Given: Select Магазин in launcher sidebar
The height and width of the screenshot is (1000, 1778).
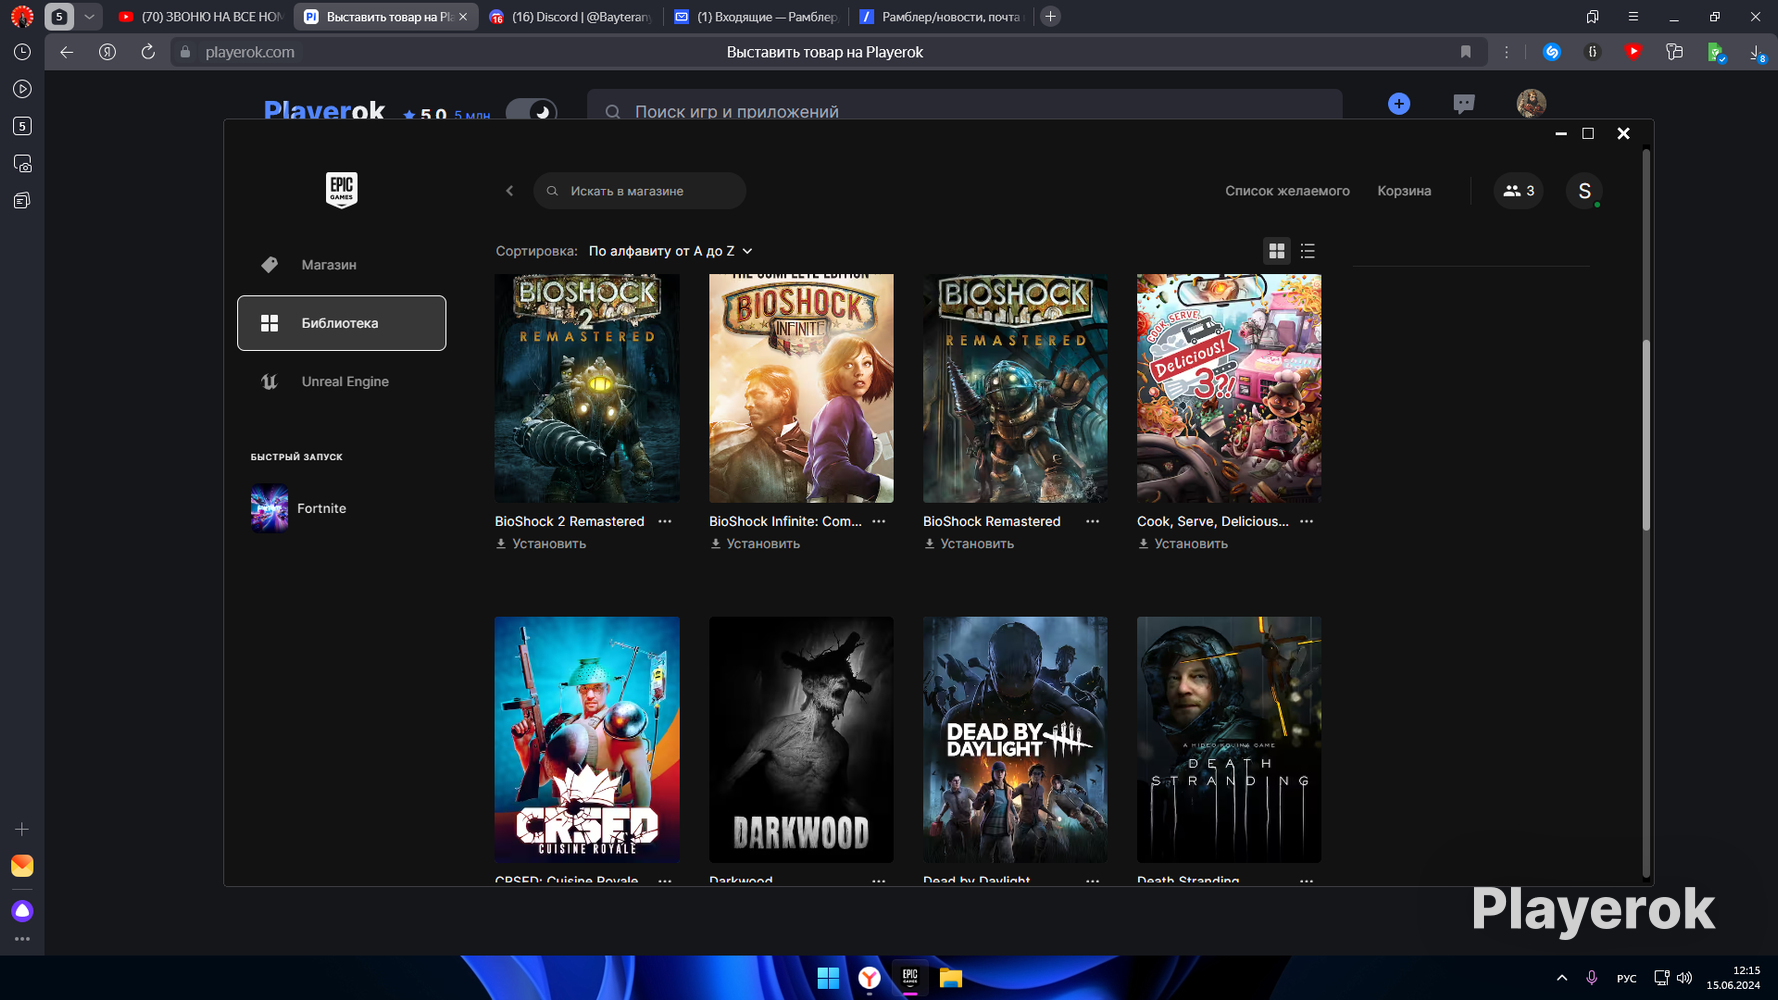Looking at the screenshot, I should click(x=341, y=265).
